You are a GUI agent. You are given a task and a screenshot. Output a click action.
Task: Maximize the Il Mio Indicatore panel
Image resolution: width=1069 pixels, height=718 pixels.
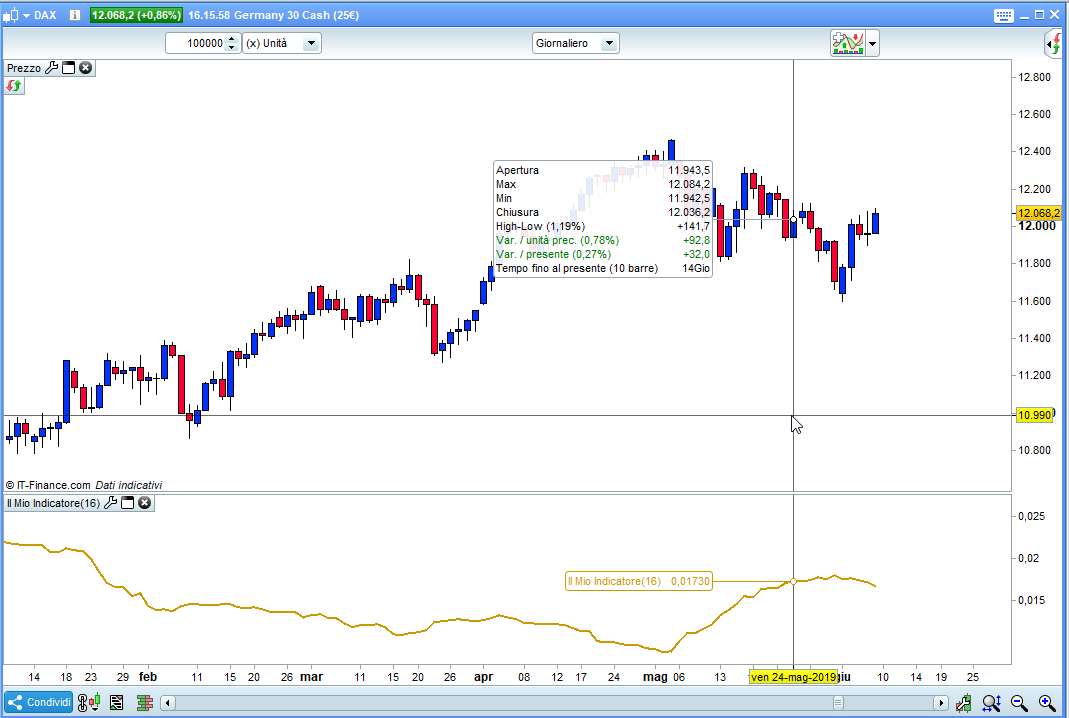pyautogui.click(x=127, y=503)
